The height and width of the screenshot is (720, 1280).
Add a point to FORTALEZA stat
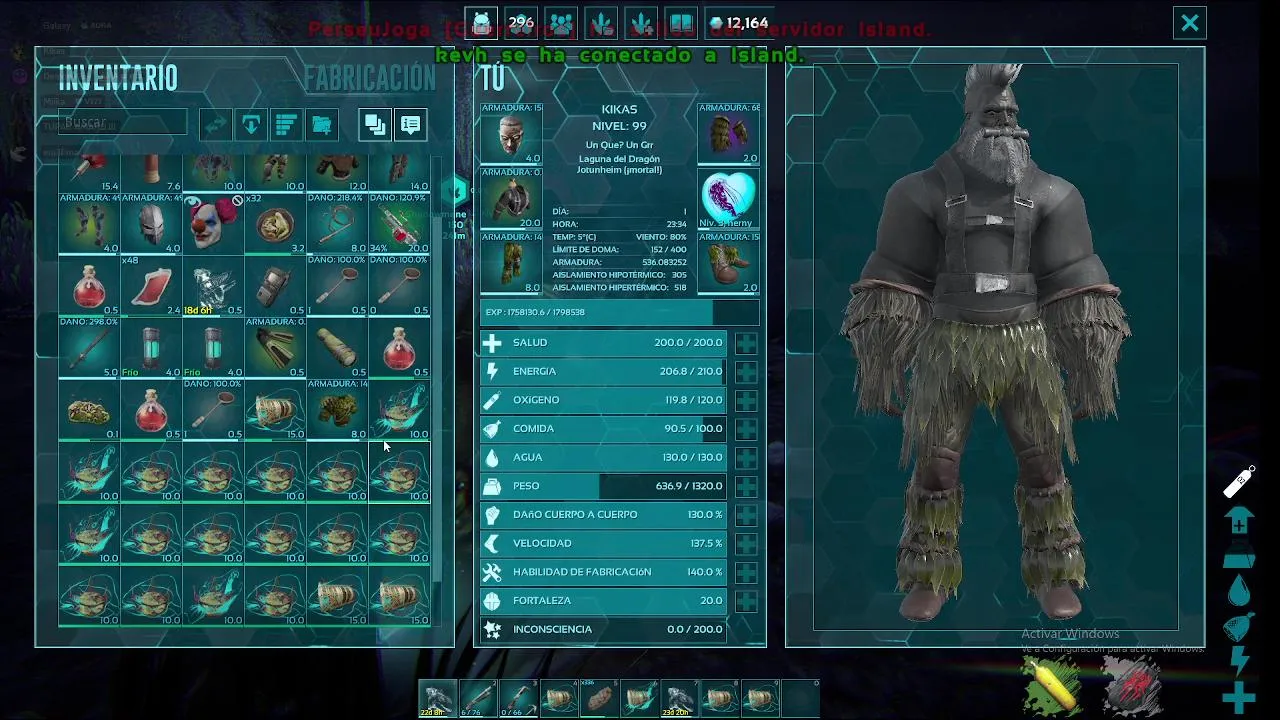746,601
